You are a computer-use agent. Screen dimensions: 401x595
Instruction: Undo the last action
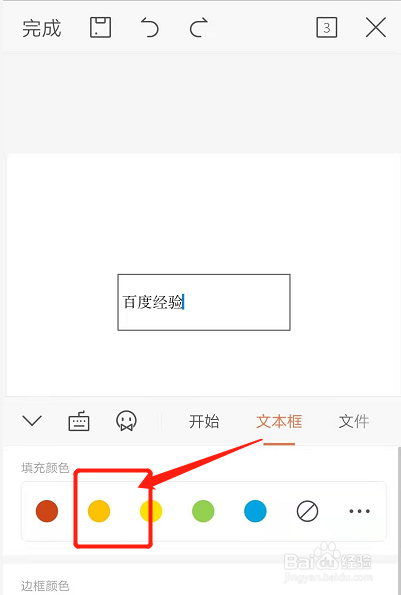(x=149, y=28)
